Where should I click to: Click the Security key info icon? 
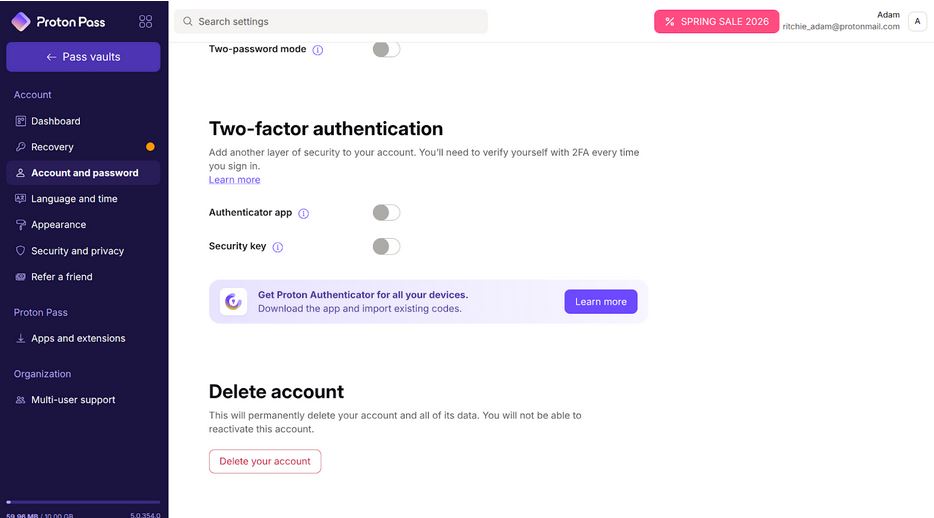click(x=278, y=247)
